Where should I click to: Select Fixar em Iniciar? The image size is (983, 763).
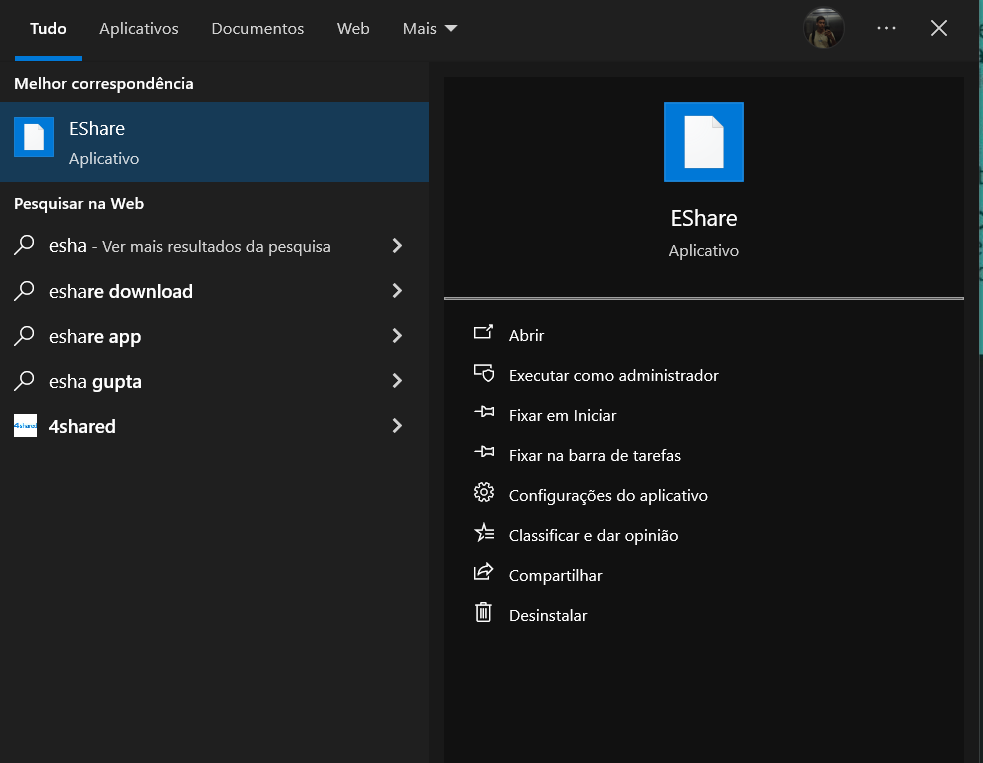tap(562, 416)
